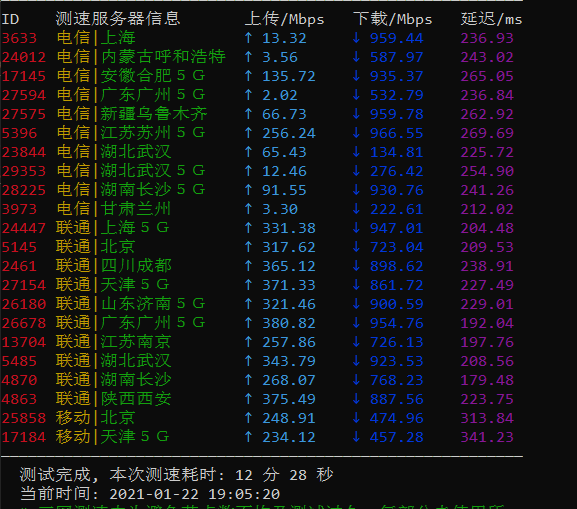Click the 内蒙古呼和浩特 server name
The width and height of the screenshot is (577, 509).
[x=163, y=57]
